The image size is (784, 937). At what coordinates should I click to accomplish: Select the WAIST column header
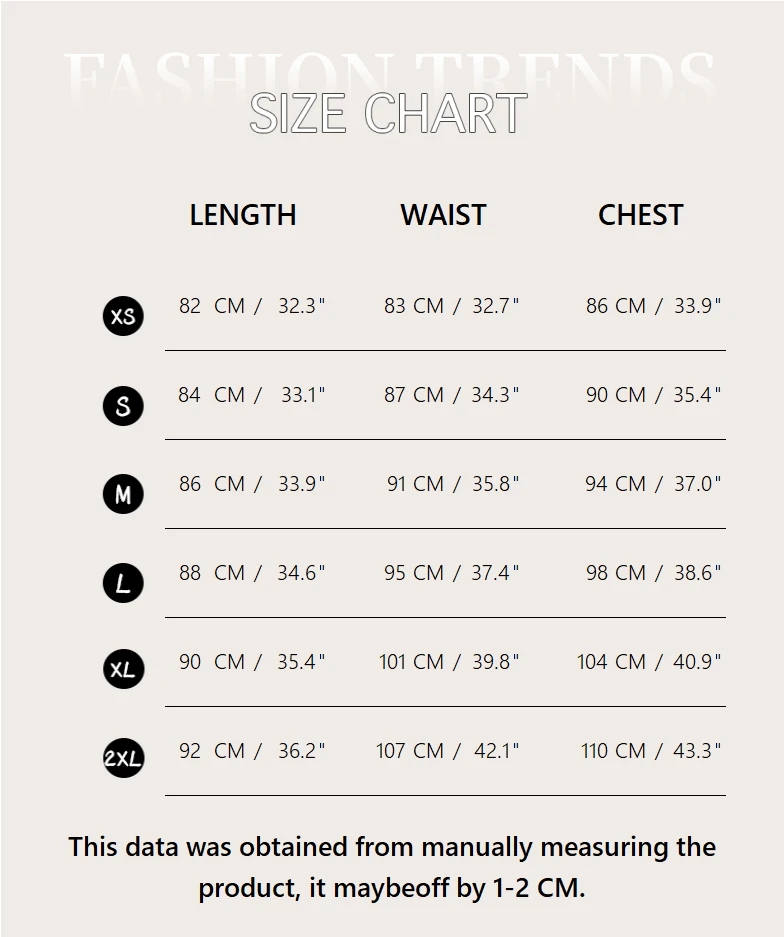(x=443, y=215)
